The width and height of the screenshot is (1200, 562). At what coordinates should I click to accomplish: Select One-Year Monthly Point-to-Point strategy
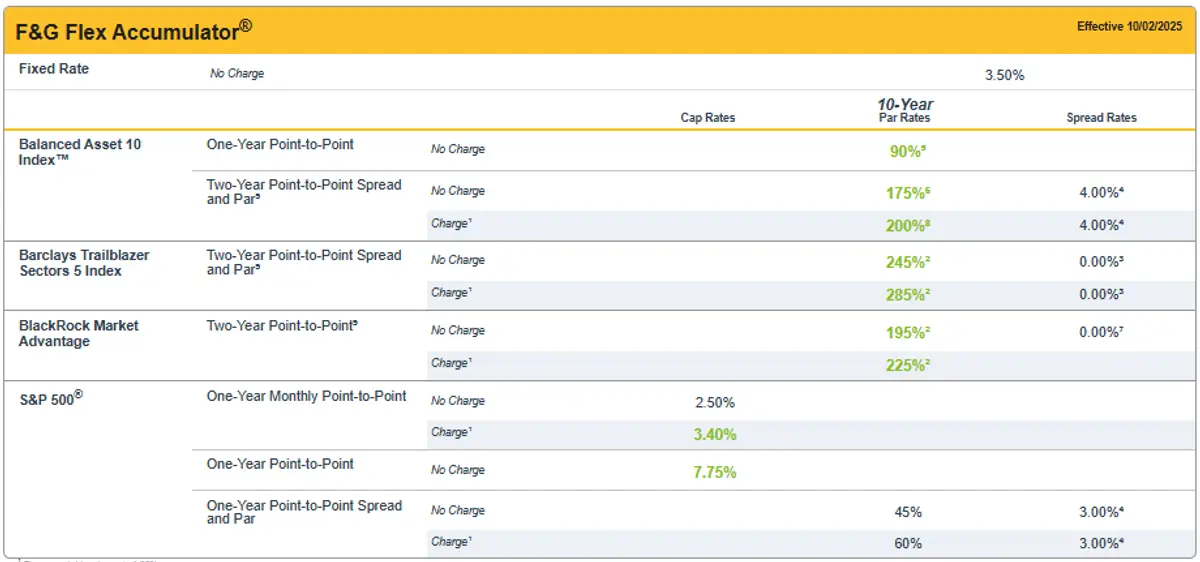coord(307,396)
